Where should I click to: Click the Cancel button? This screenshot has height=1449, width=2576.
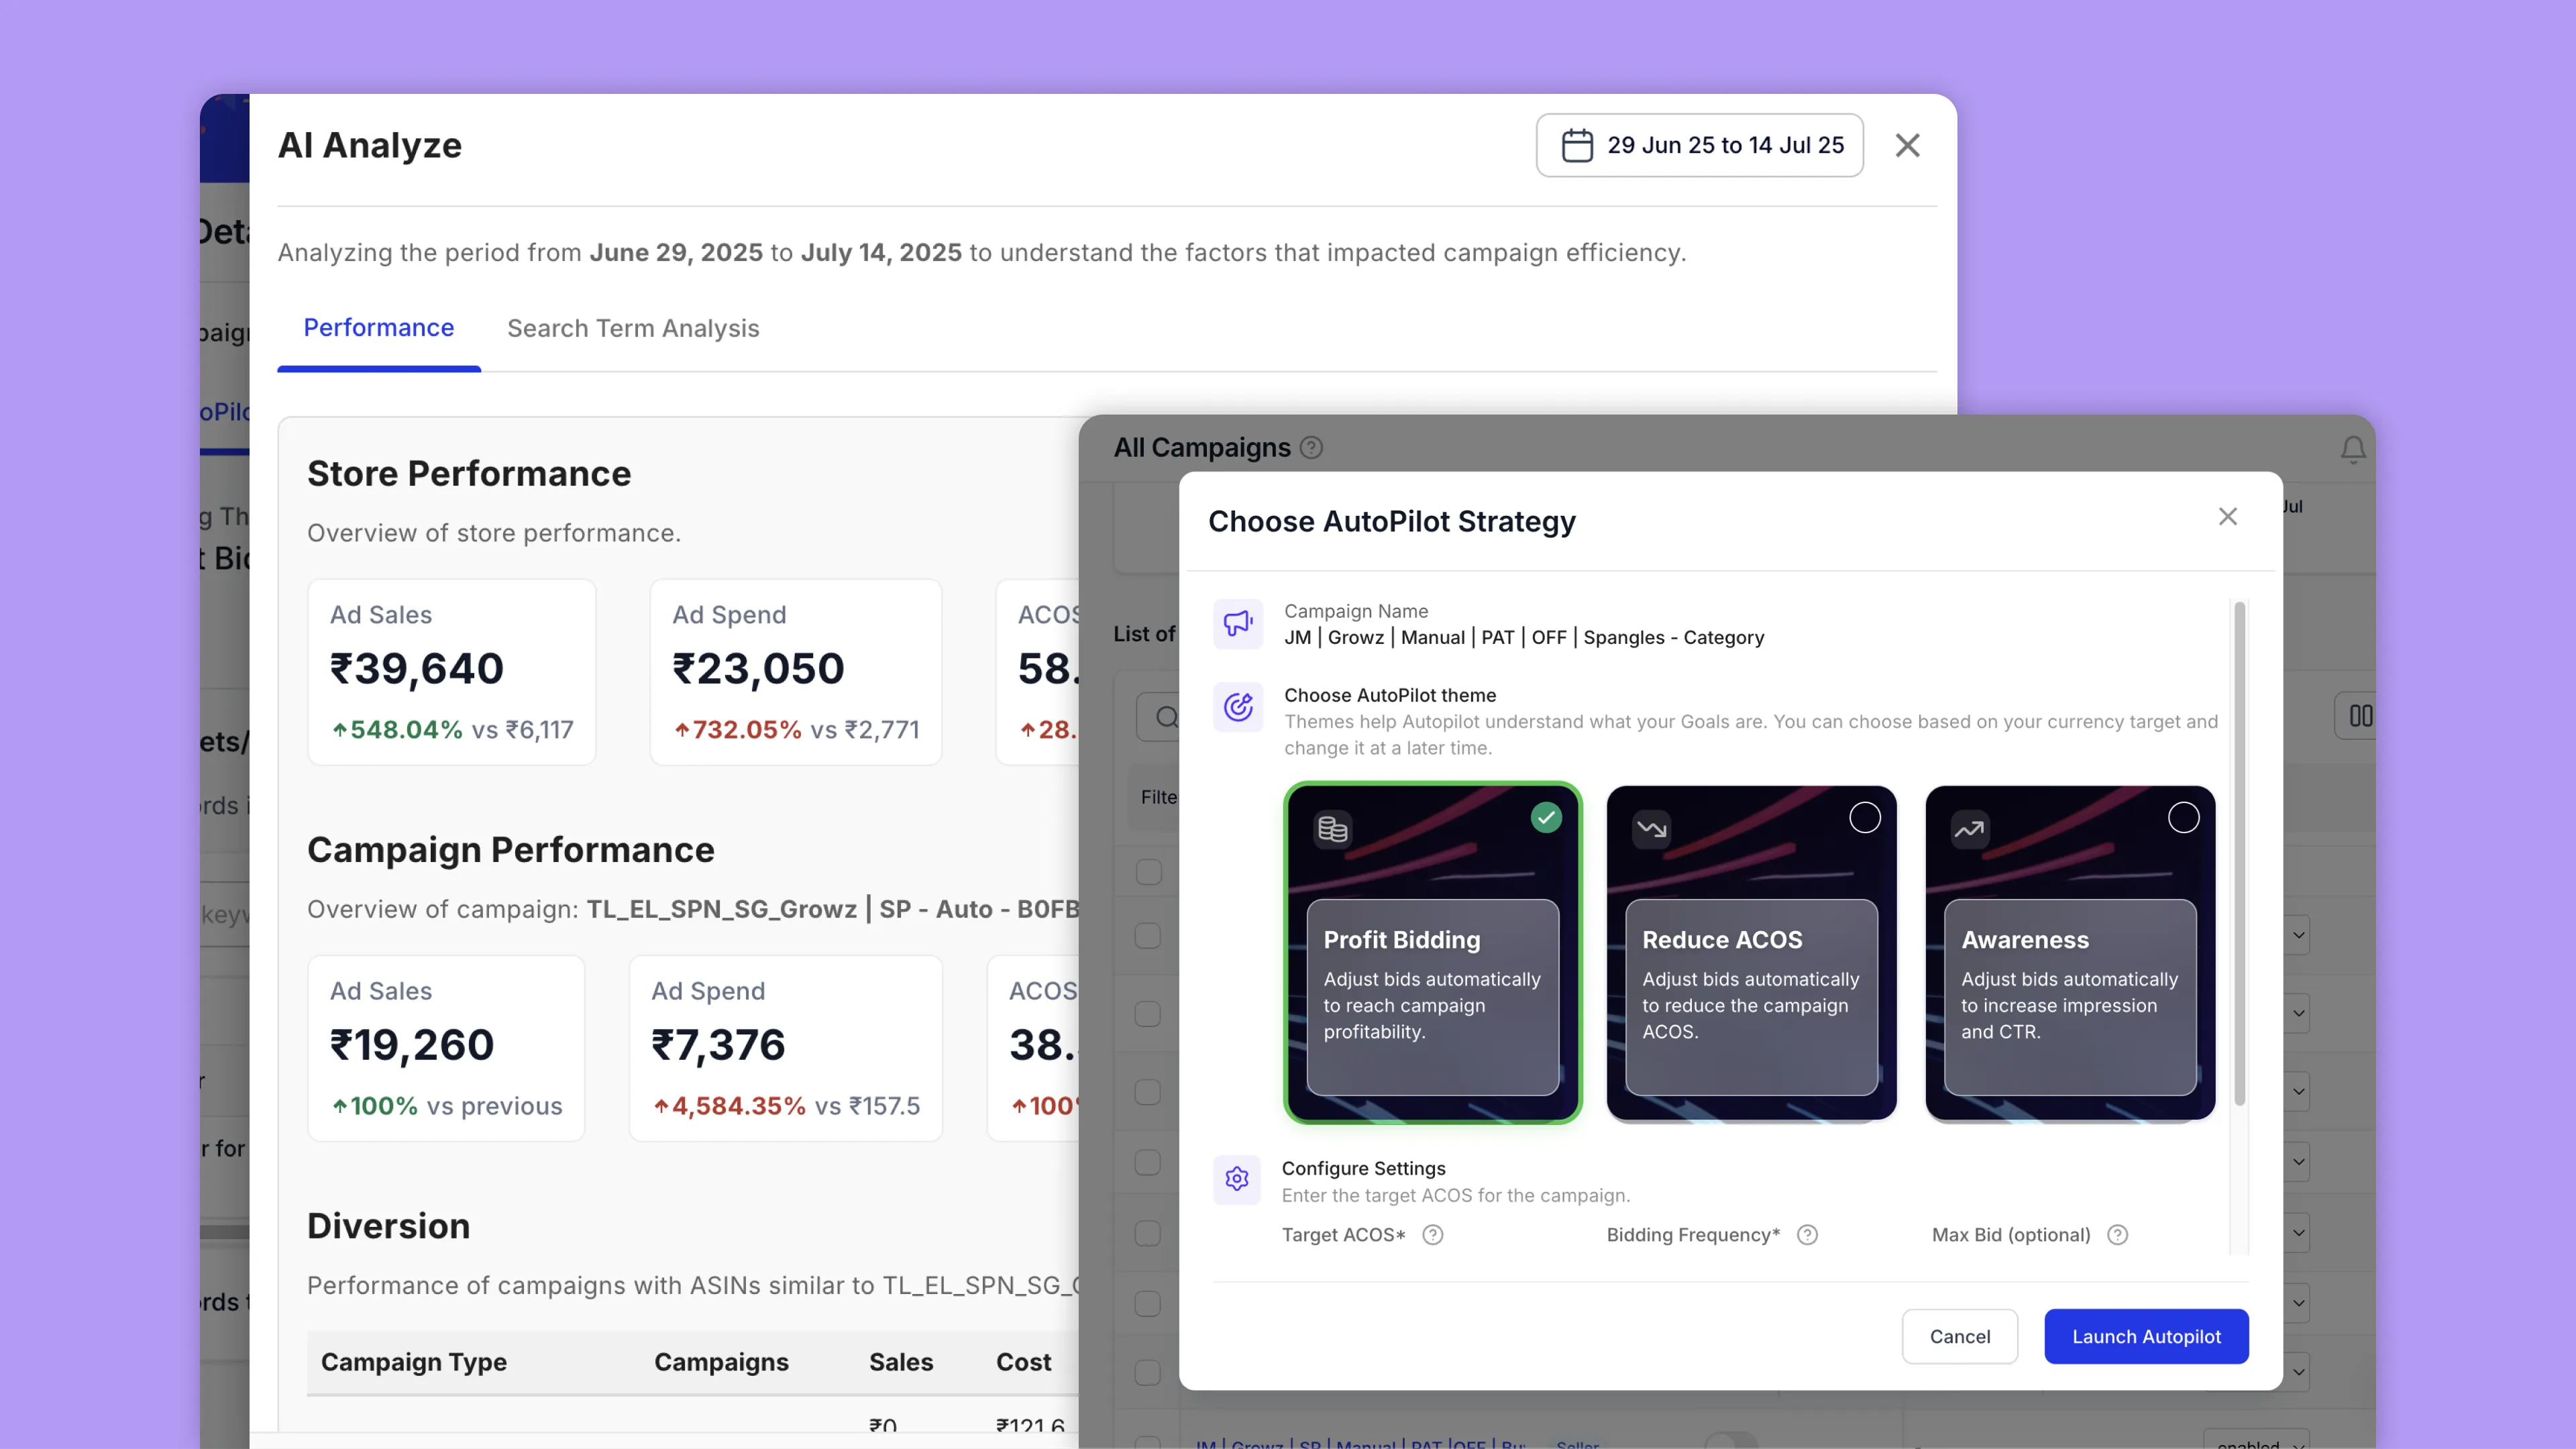click(1959, 1337)
